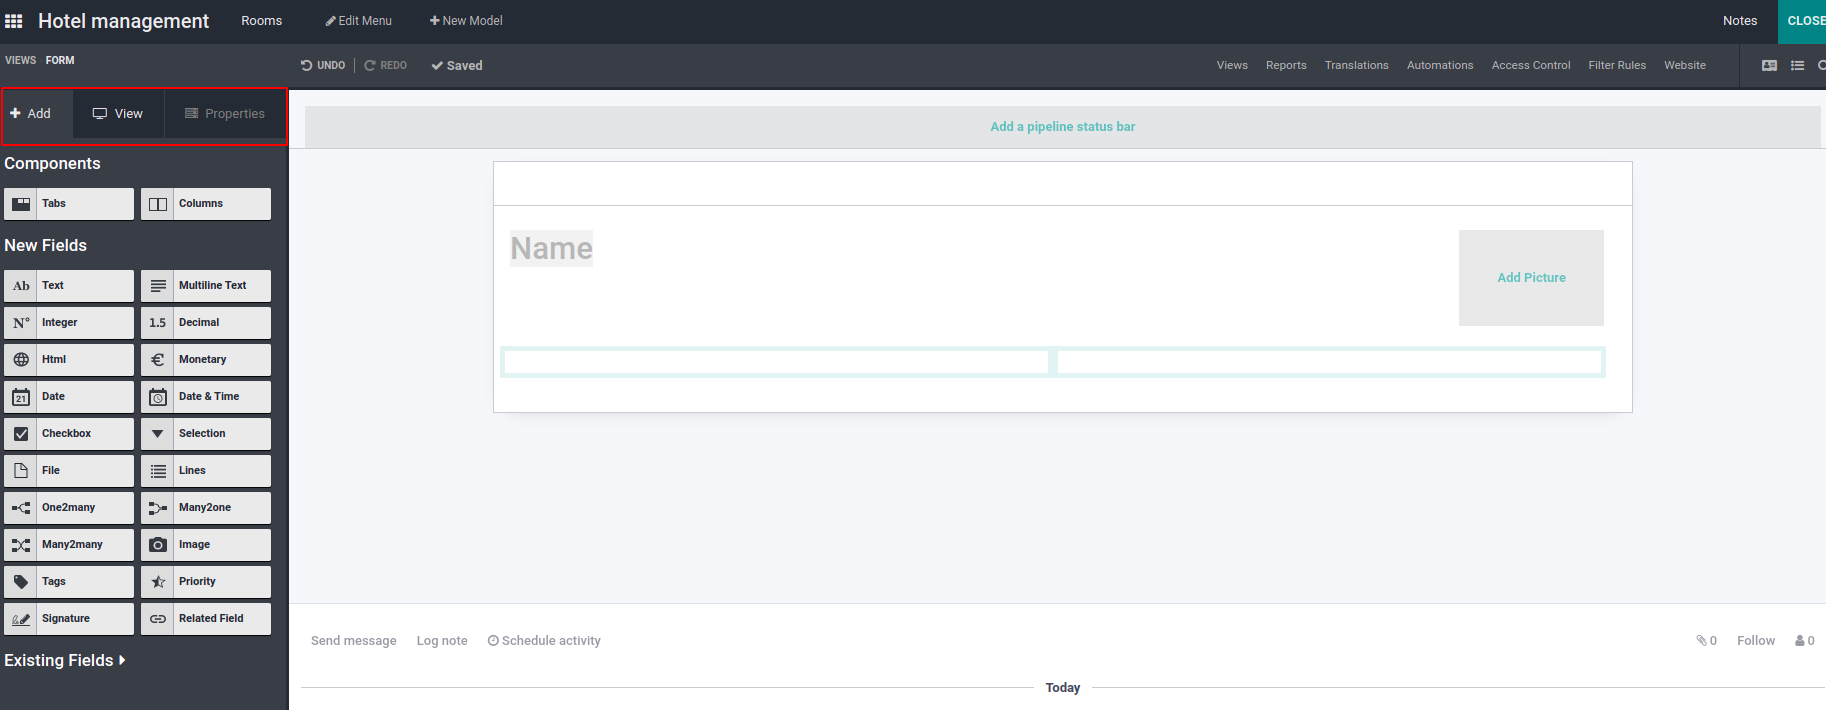The height and width of the screenshot is (710, 1826).
Task: Redo the last undone change
Action: tap(386, 66)
